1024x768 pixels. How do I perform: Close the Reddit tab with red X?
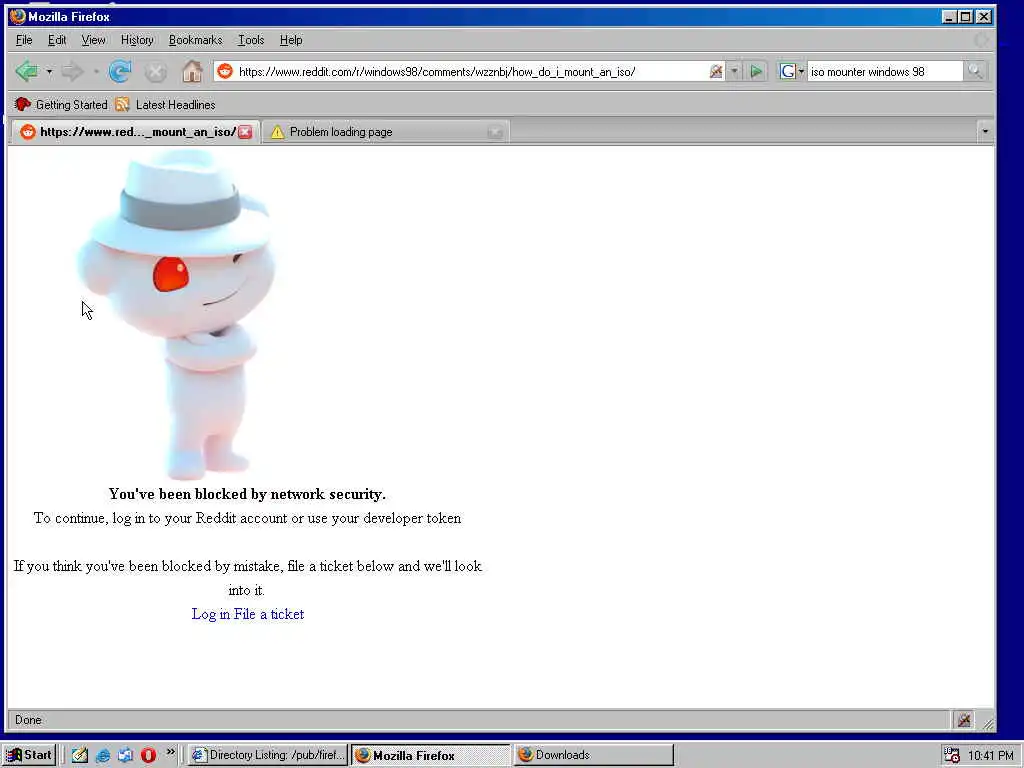pyautogui.click(x=245, y=132)
